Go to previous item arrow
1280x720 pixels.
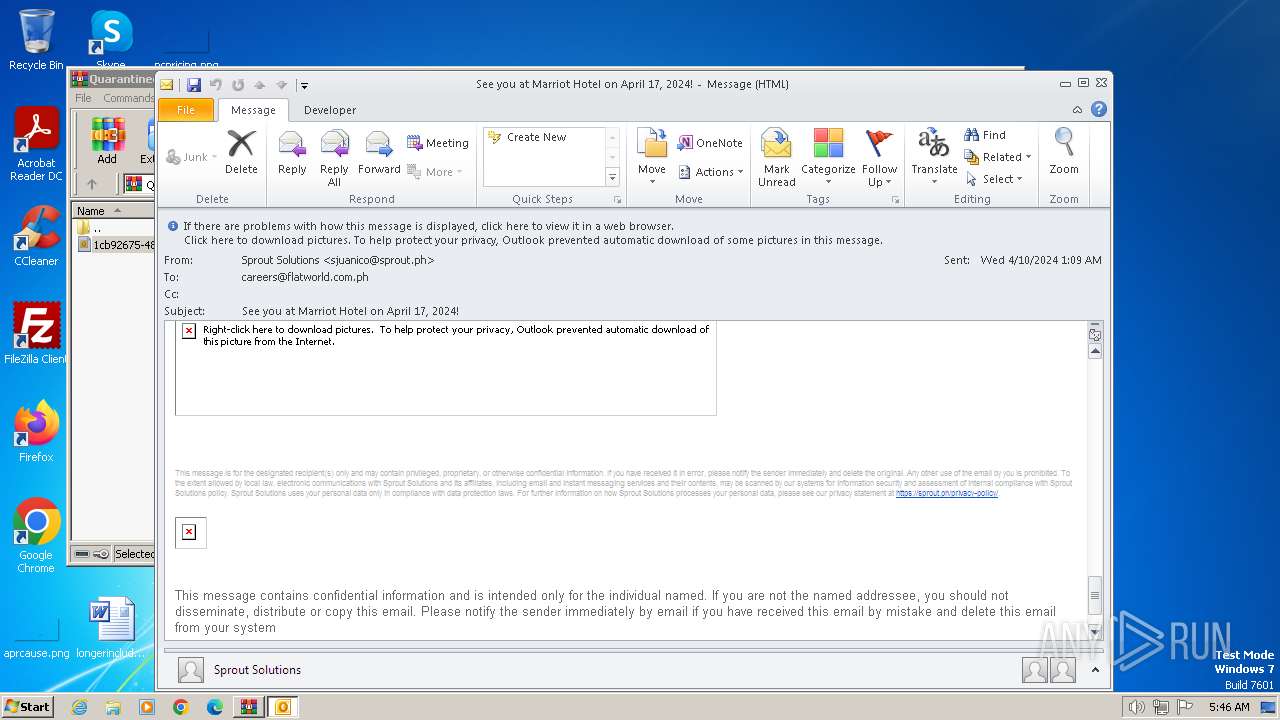point(260,85)
